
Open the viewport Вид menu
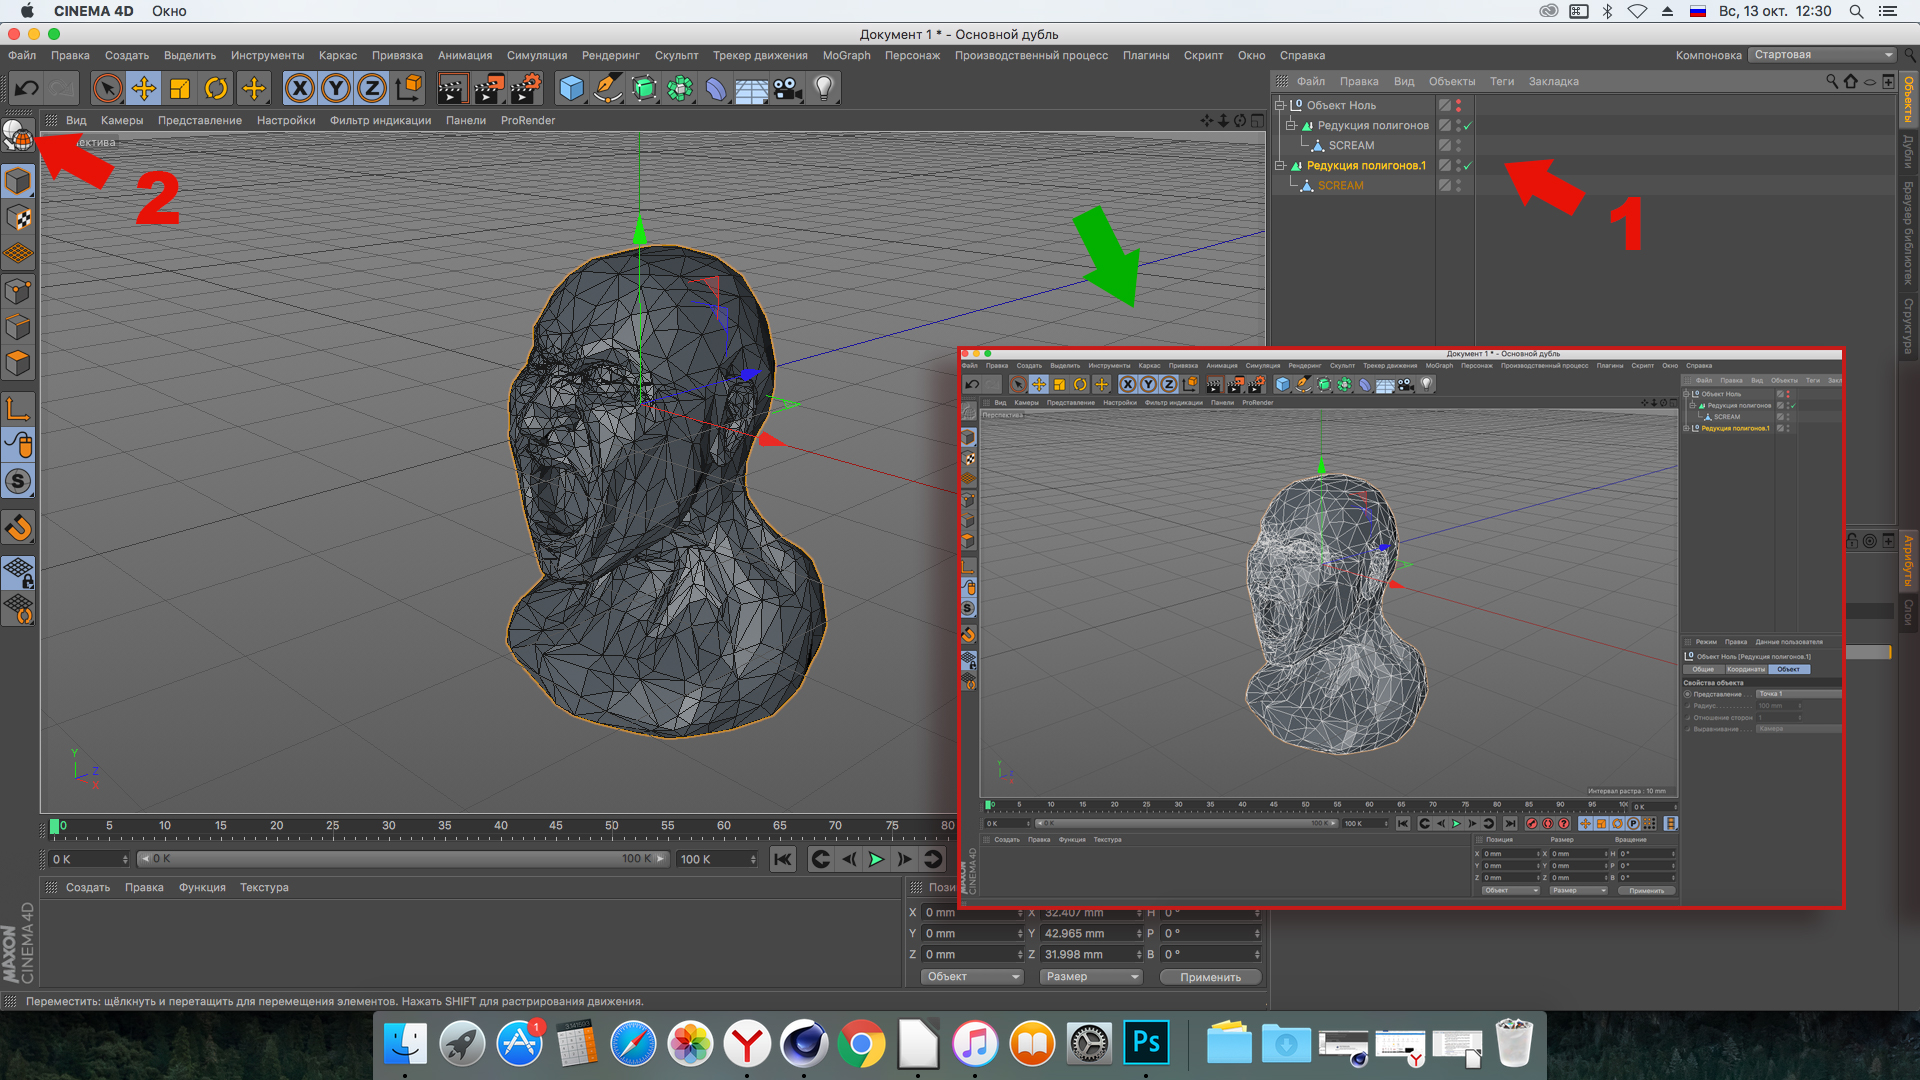pyautogui.click(x=76, y=120)
